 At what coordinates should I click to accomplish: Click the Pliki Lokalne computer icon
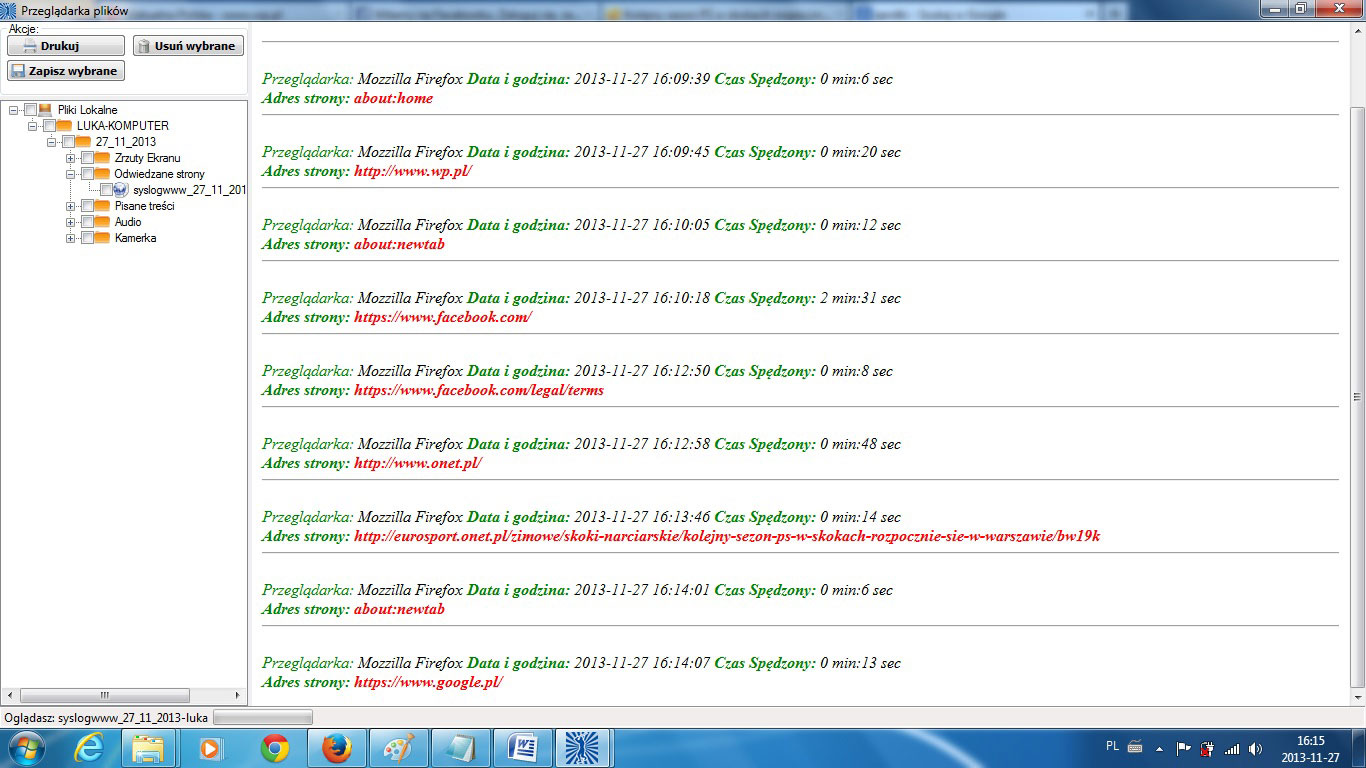(x=45, y=110)
